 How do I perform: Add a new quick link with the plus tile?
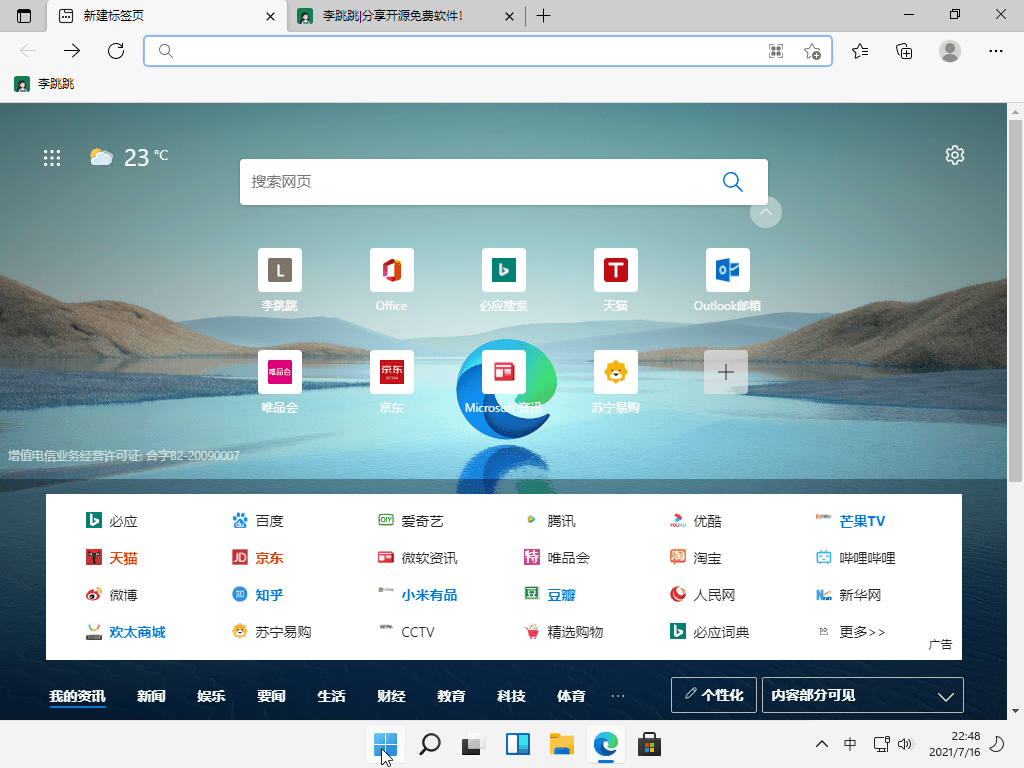click(726, 372)
